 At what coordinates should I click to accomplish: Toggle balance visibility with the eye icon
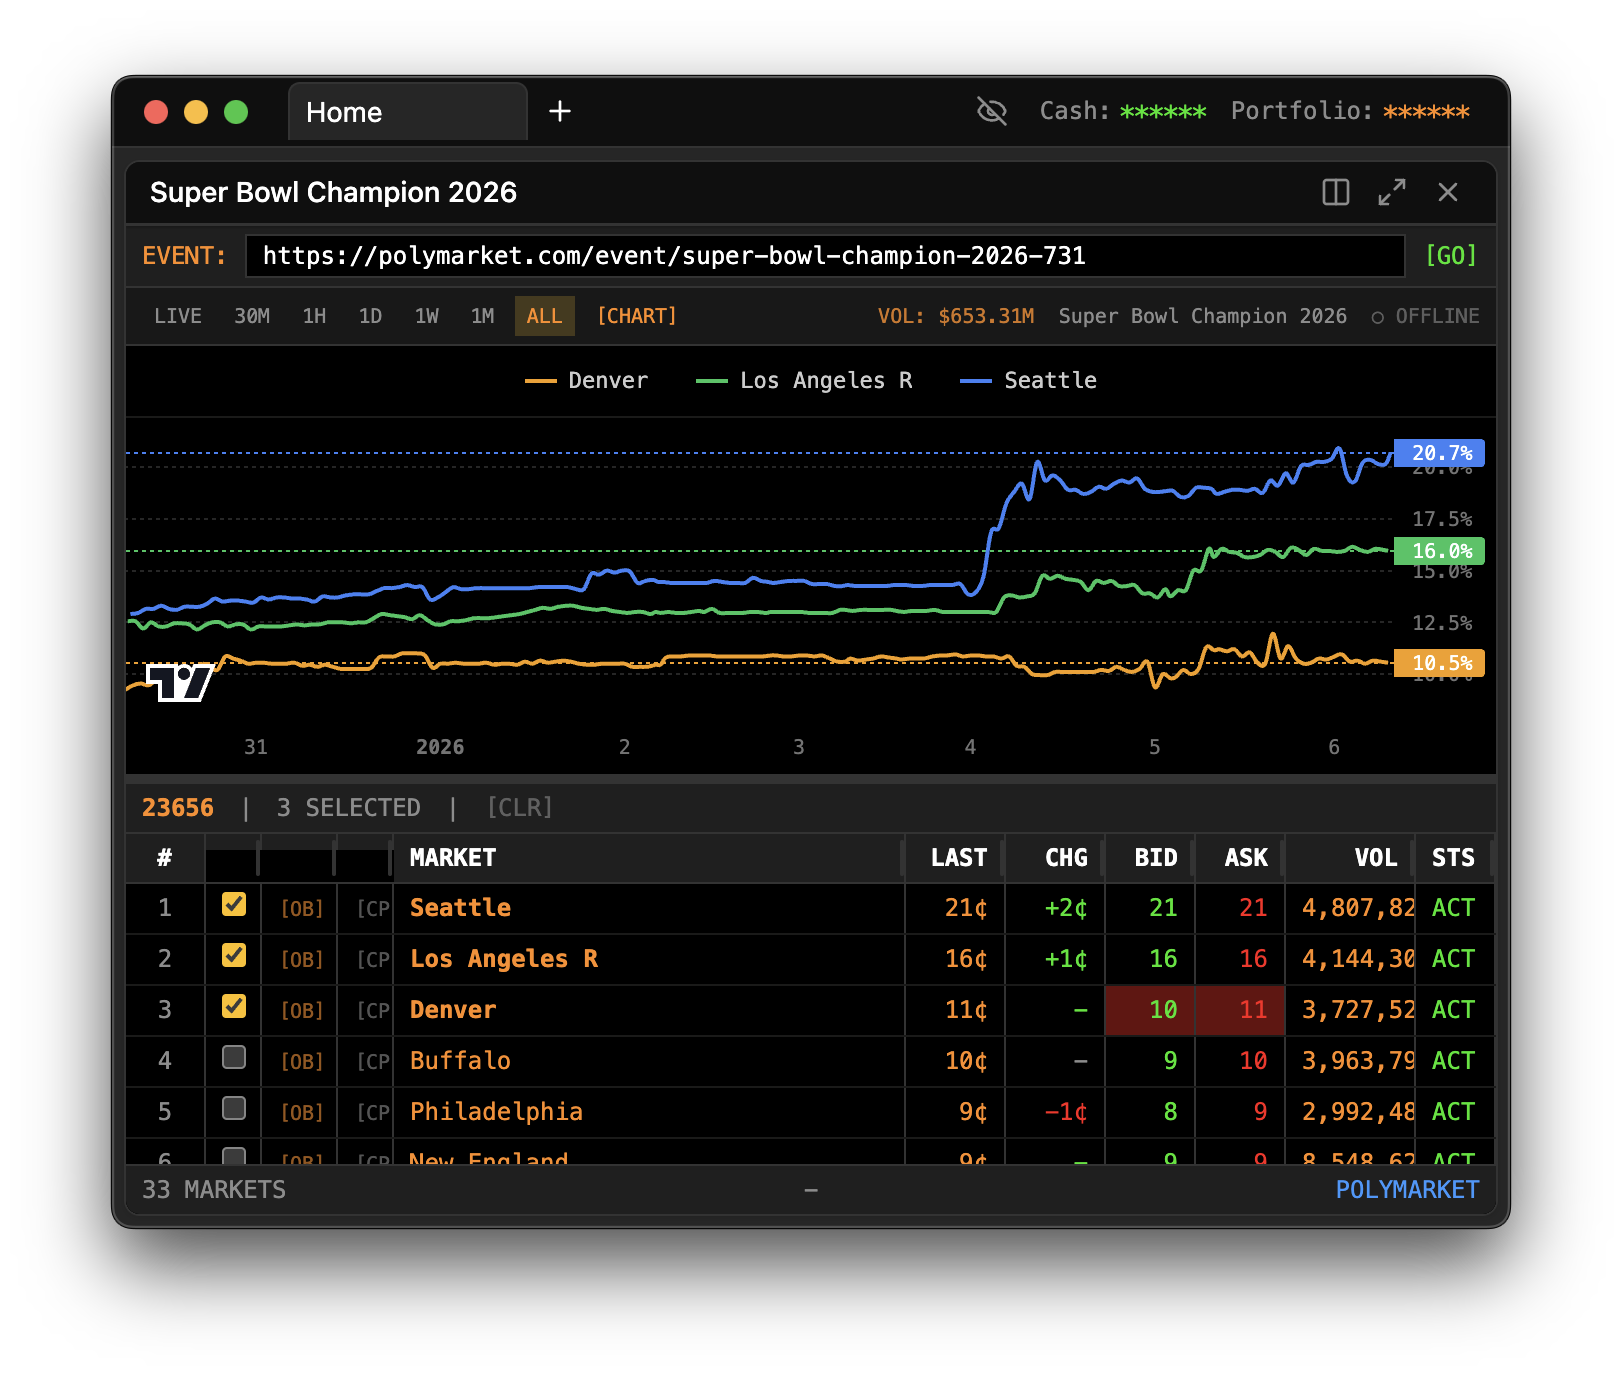coord(991,111)
